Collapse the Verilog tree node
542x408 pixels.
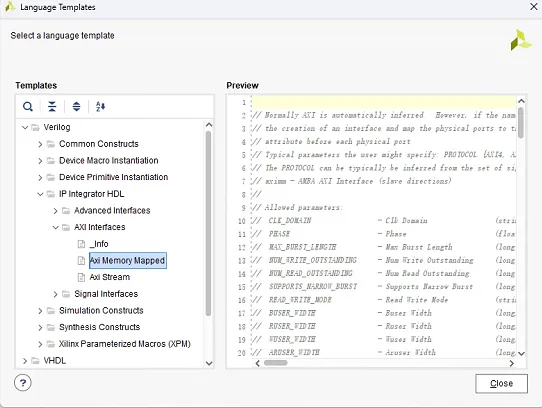click(x=25, y=128)
